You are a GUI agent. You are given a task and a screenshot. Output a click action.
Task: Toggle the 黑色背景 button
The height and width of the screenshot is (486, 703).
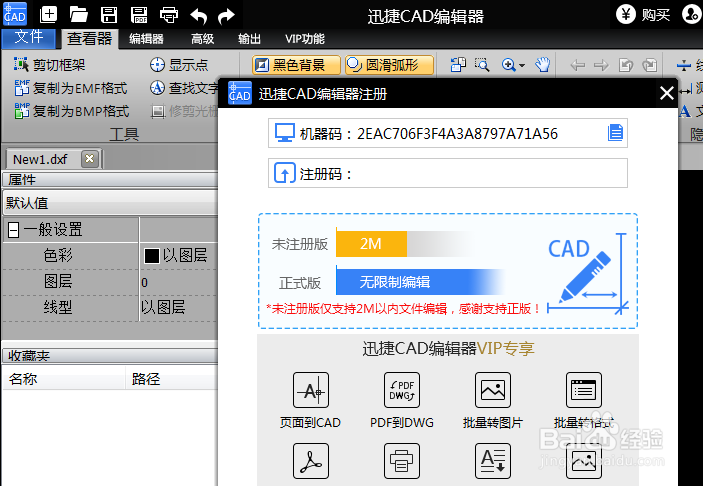point(296,65)
